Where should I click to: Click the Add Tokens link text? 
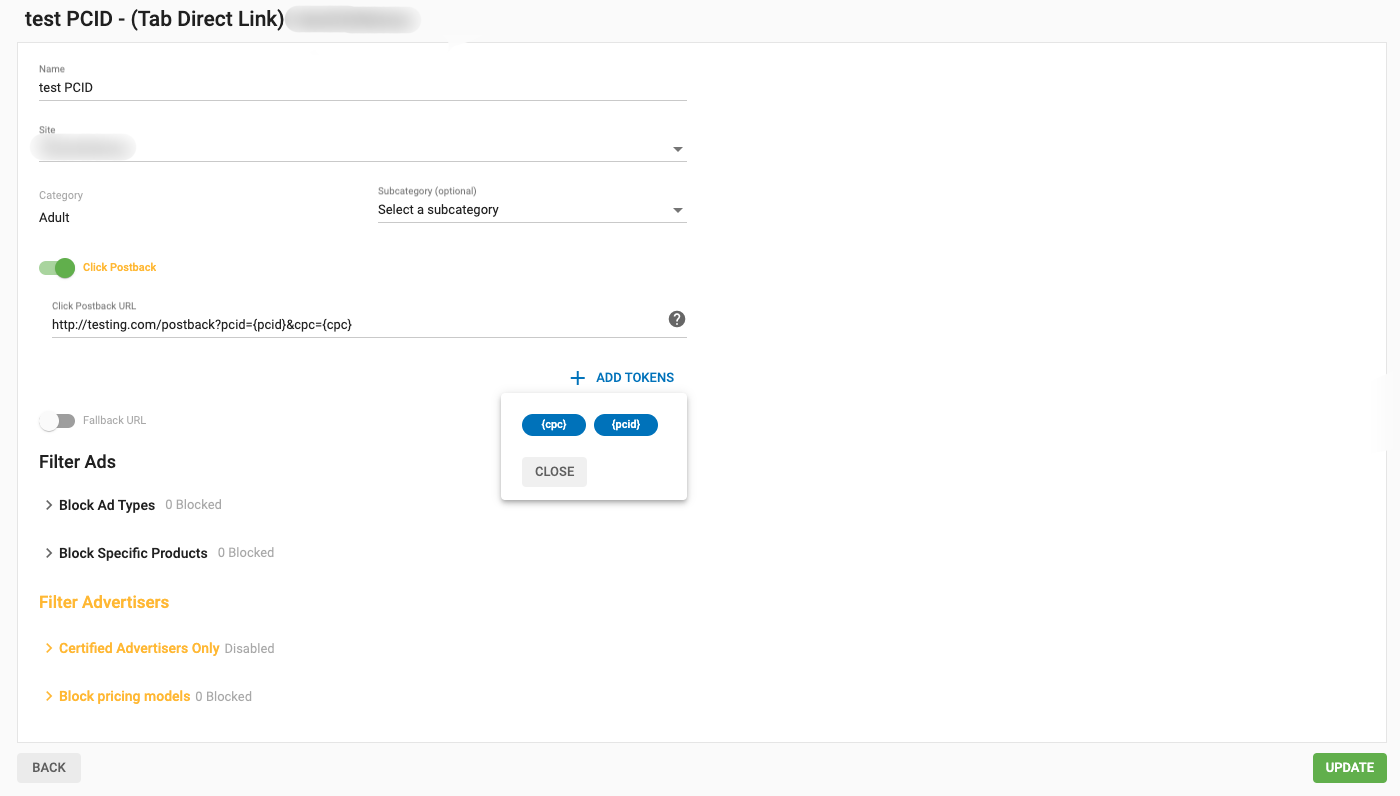coord(635,378)
